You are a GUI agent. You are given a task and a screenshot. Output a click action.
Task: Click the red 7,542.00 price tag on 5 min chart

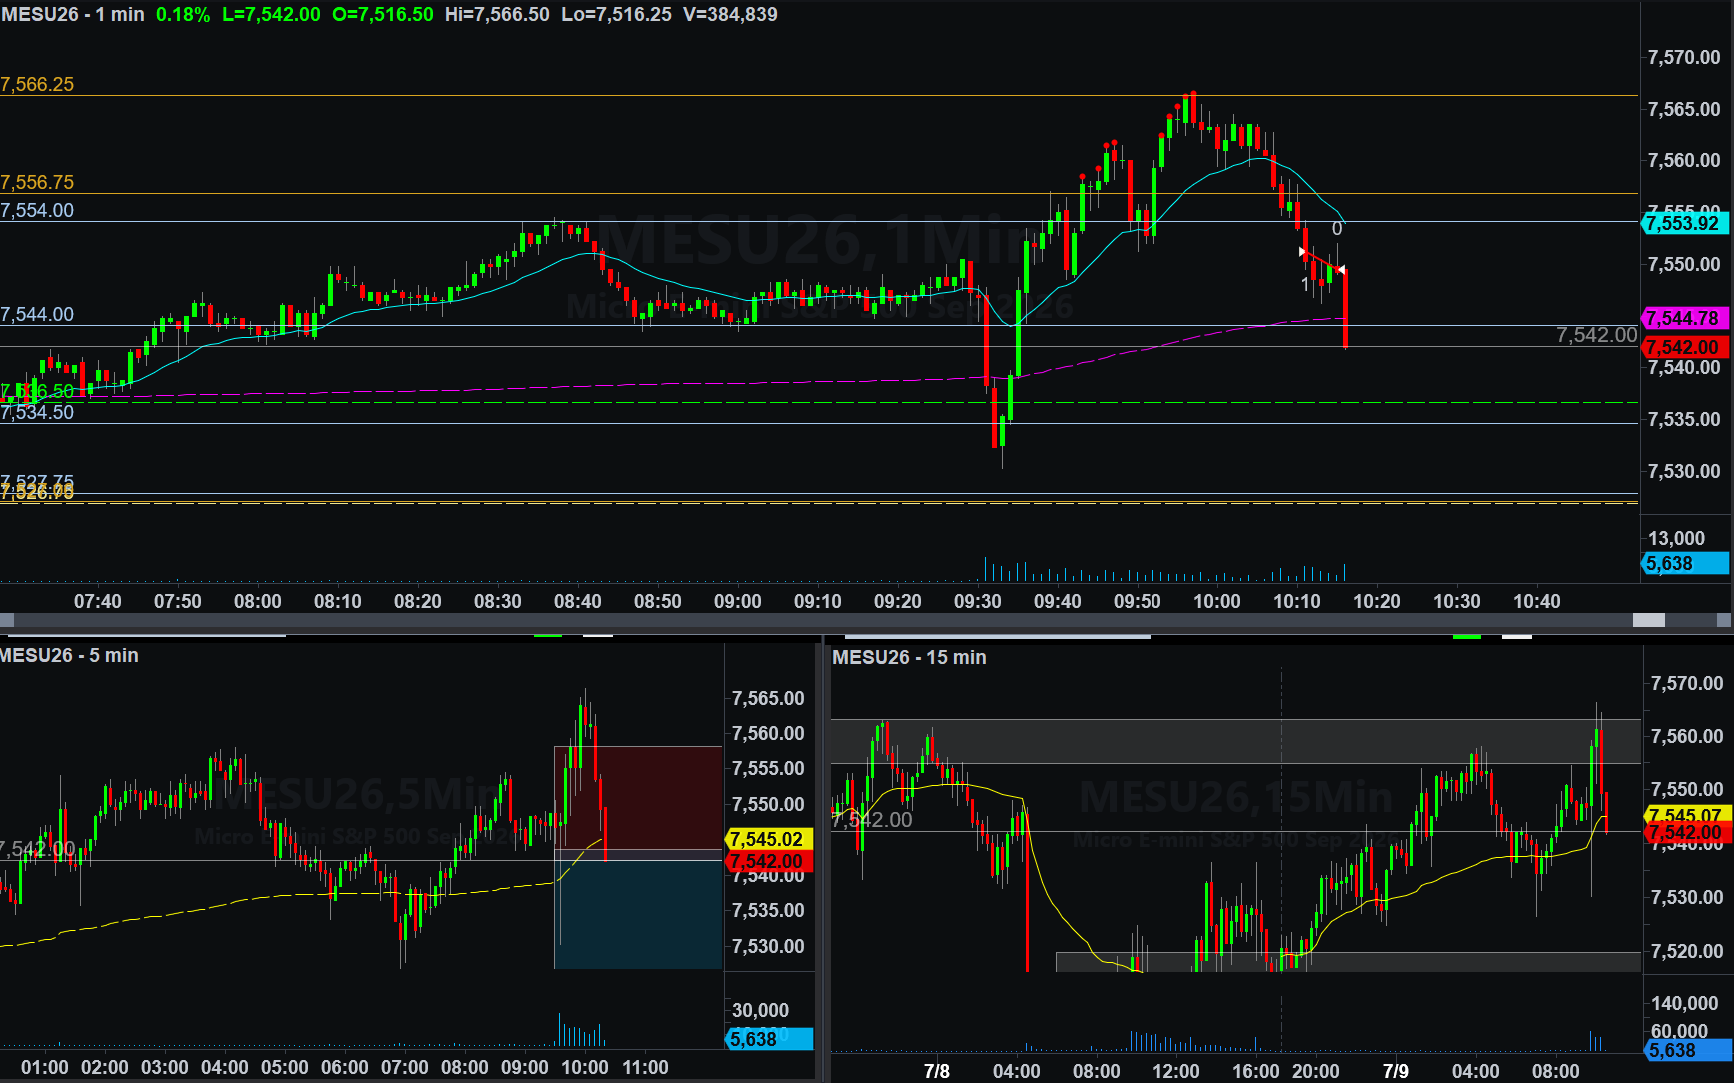coord(767,861)
